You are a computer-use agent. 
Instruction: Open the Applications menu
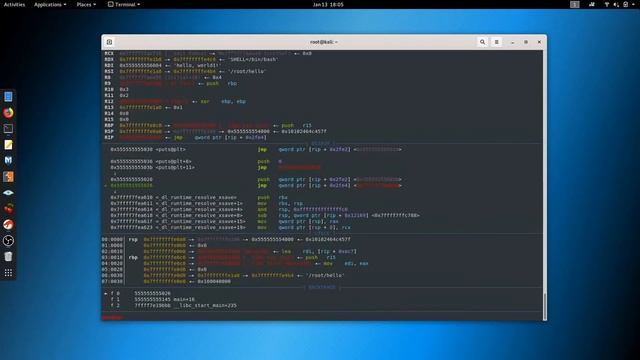coord(50,4)
